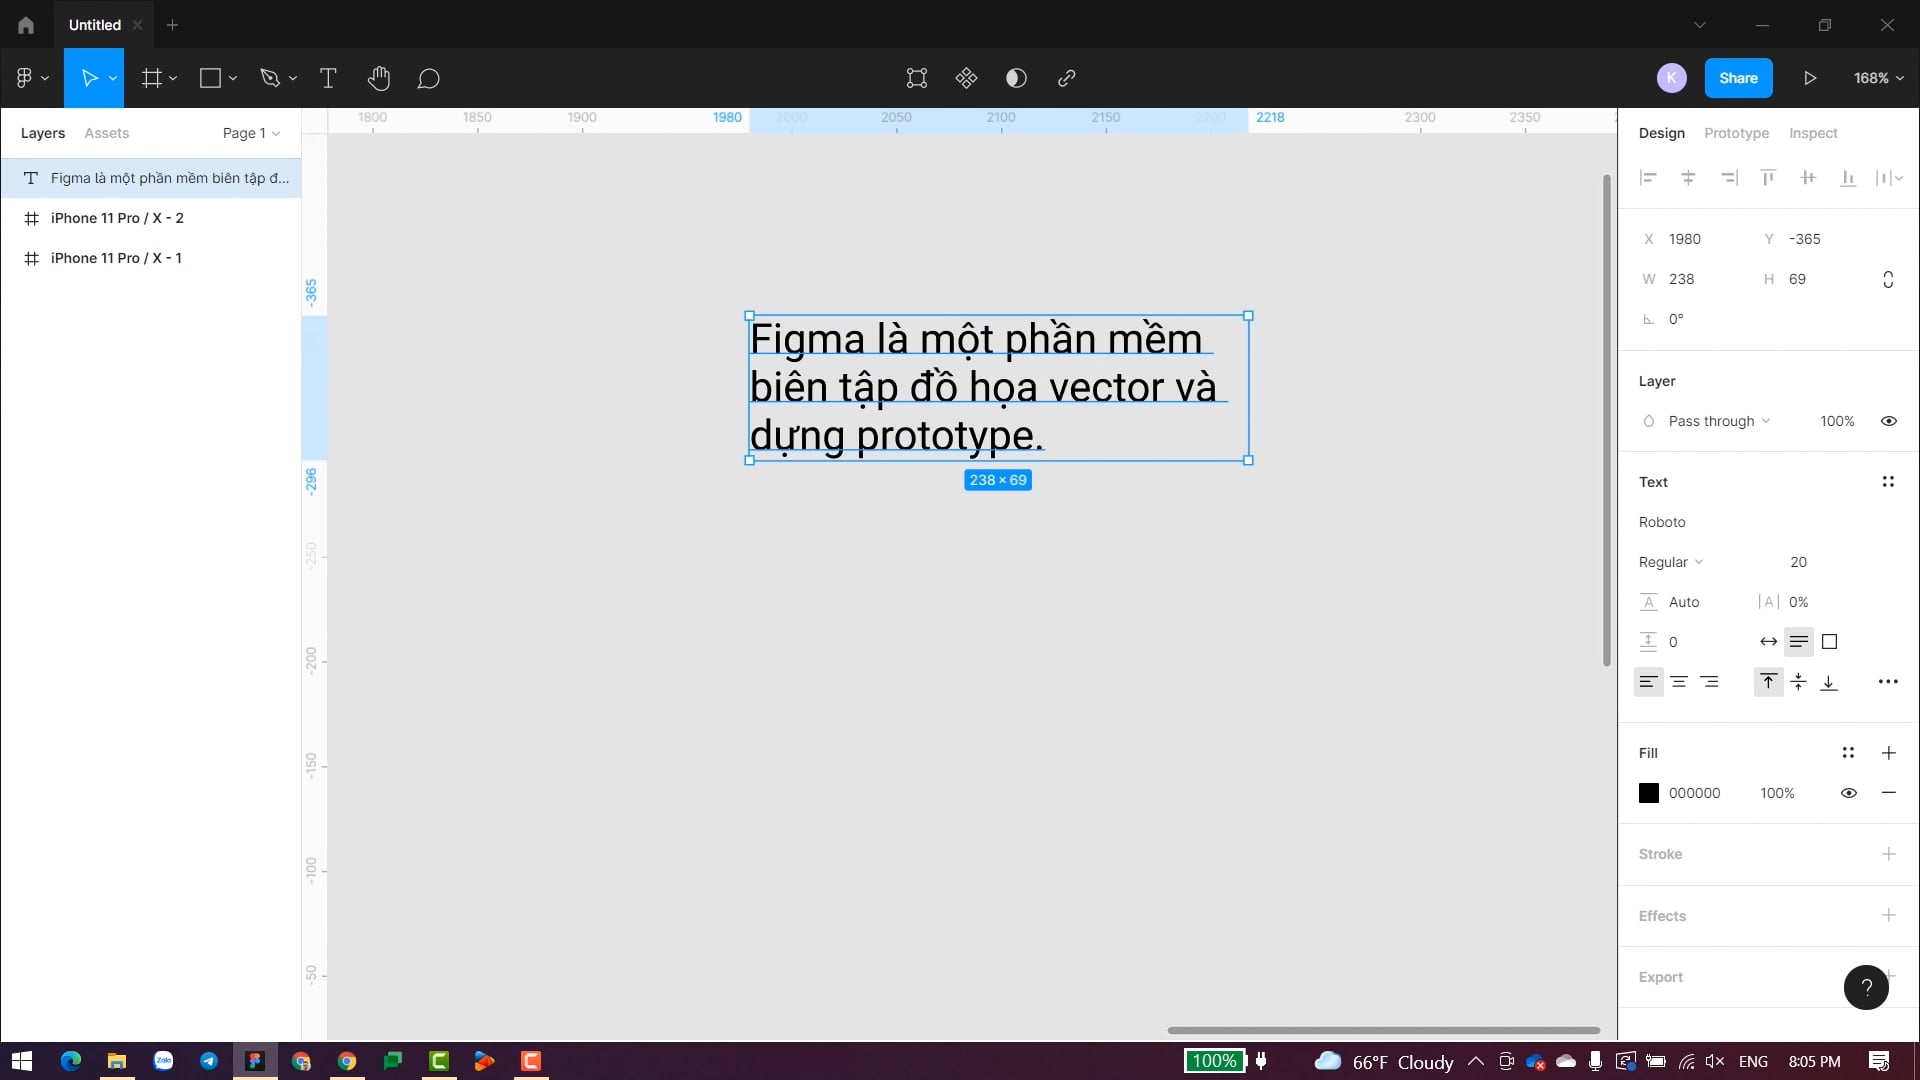Switch to the Assets tab
Image resolution: width=1920 pixels, height=1080 pixels.
pos(106,133)
